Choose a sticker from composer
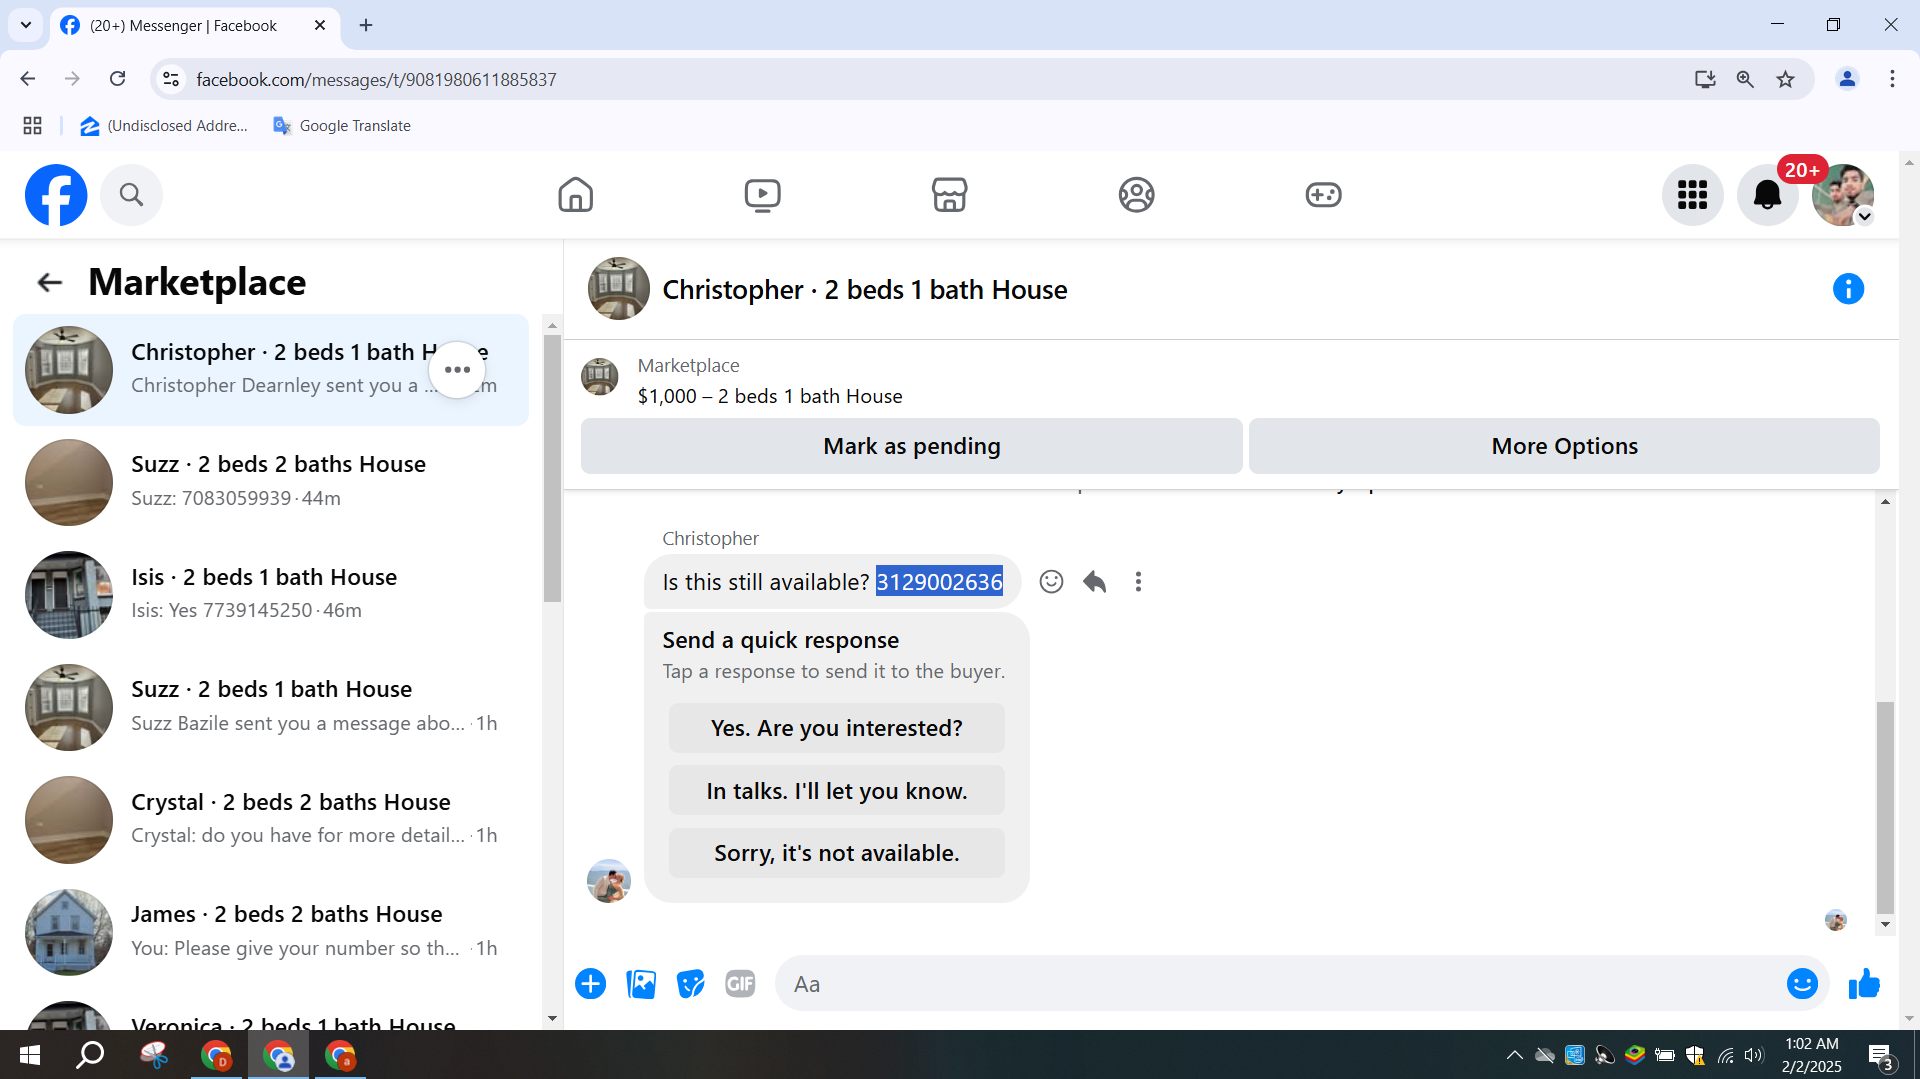Image resolution: width=1920 pixels, height=1079 pixels. 690,984
